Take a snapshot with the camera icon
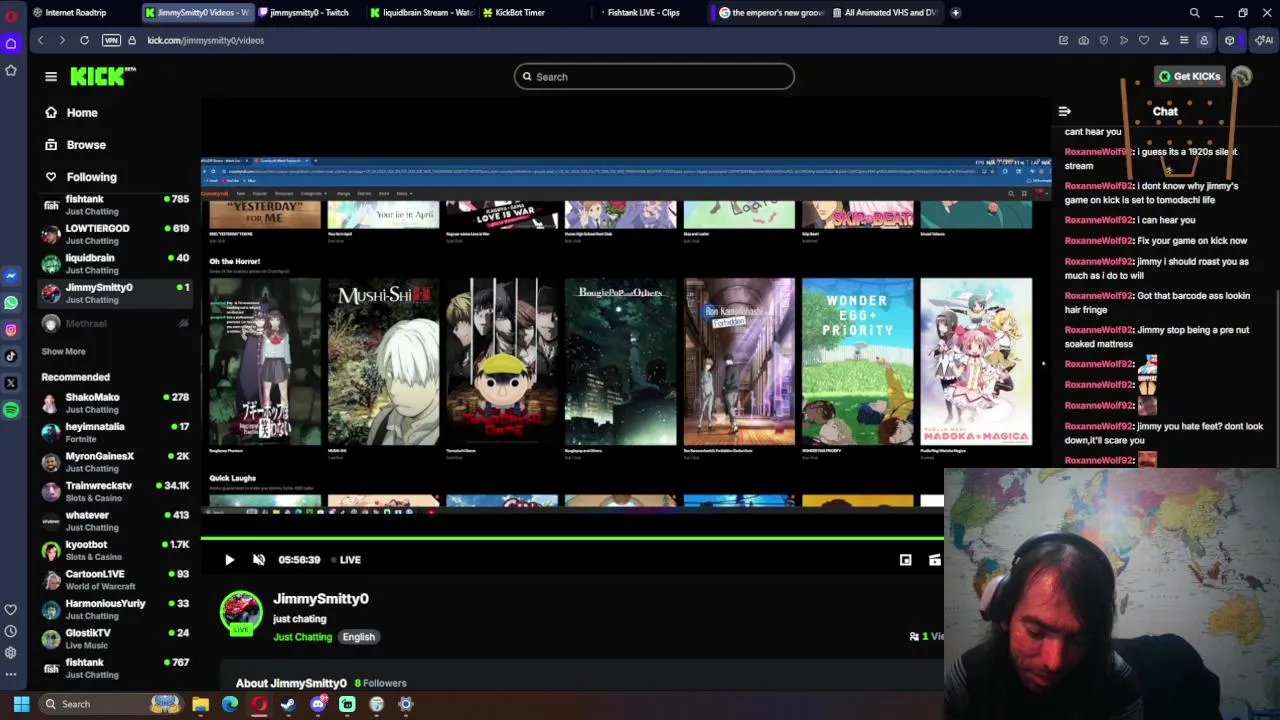Screen dimensions: 1280x720 coord(1084,40)
